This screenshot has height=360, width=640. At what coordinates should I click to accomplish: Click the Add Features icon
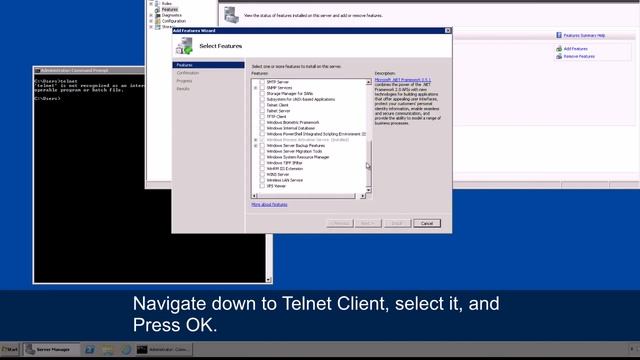coord(559,49)
